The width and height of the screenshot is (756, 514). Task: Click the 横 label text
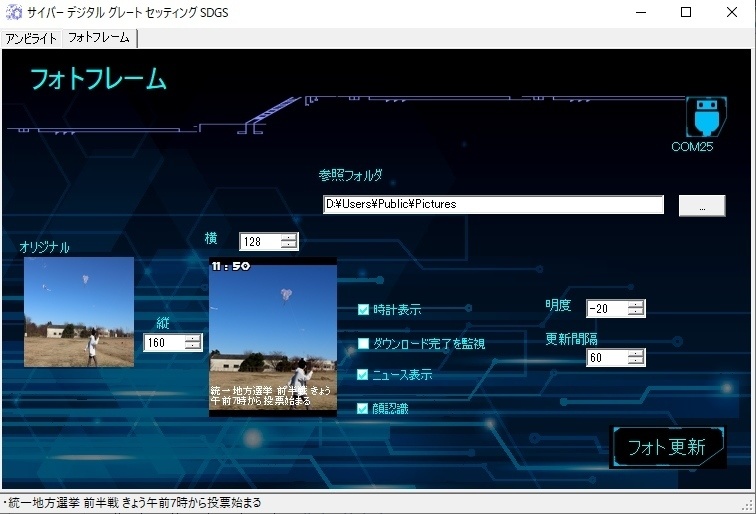click(211, 238)
